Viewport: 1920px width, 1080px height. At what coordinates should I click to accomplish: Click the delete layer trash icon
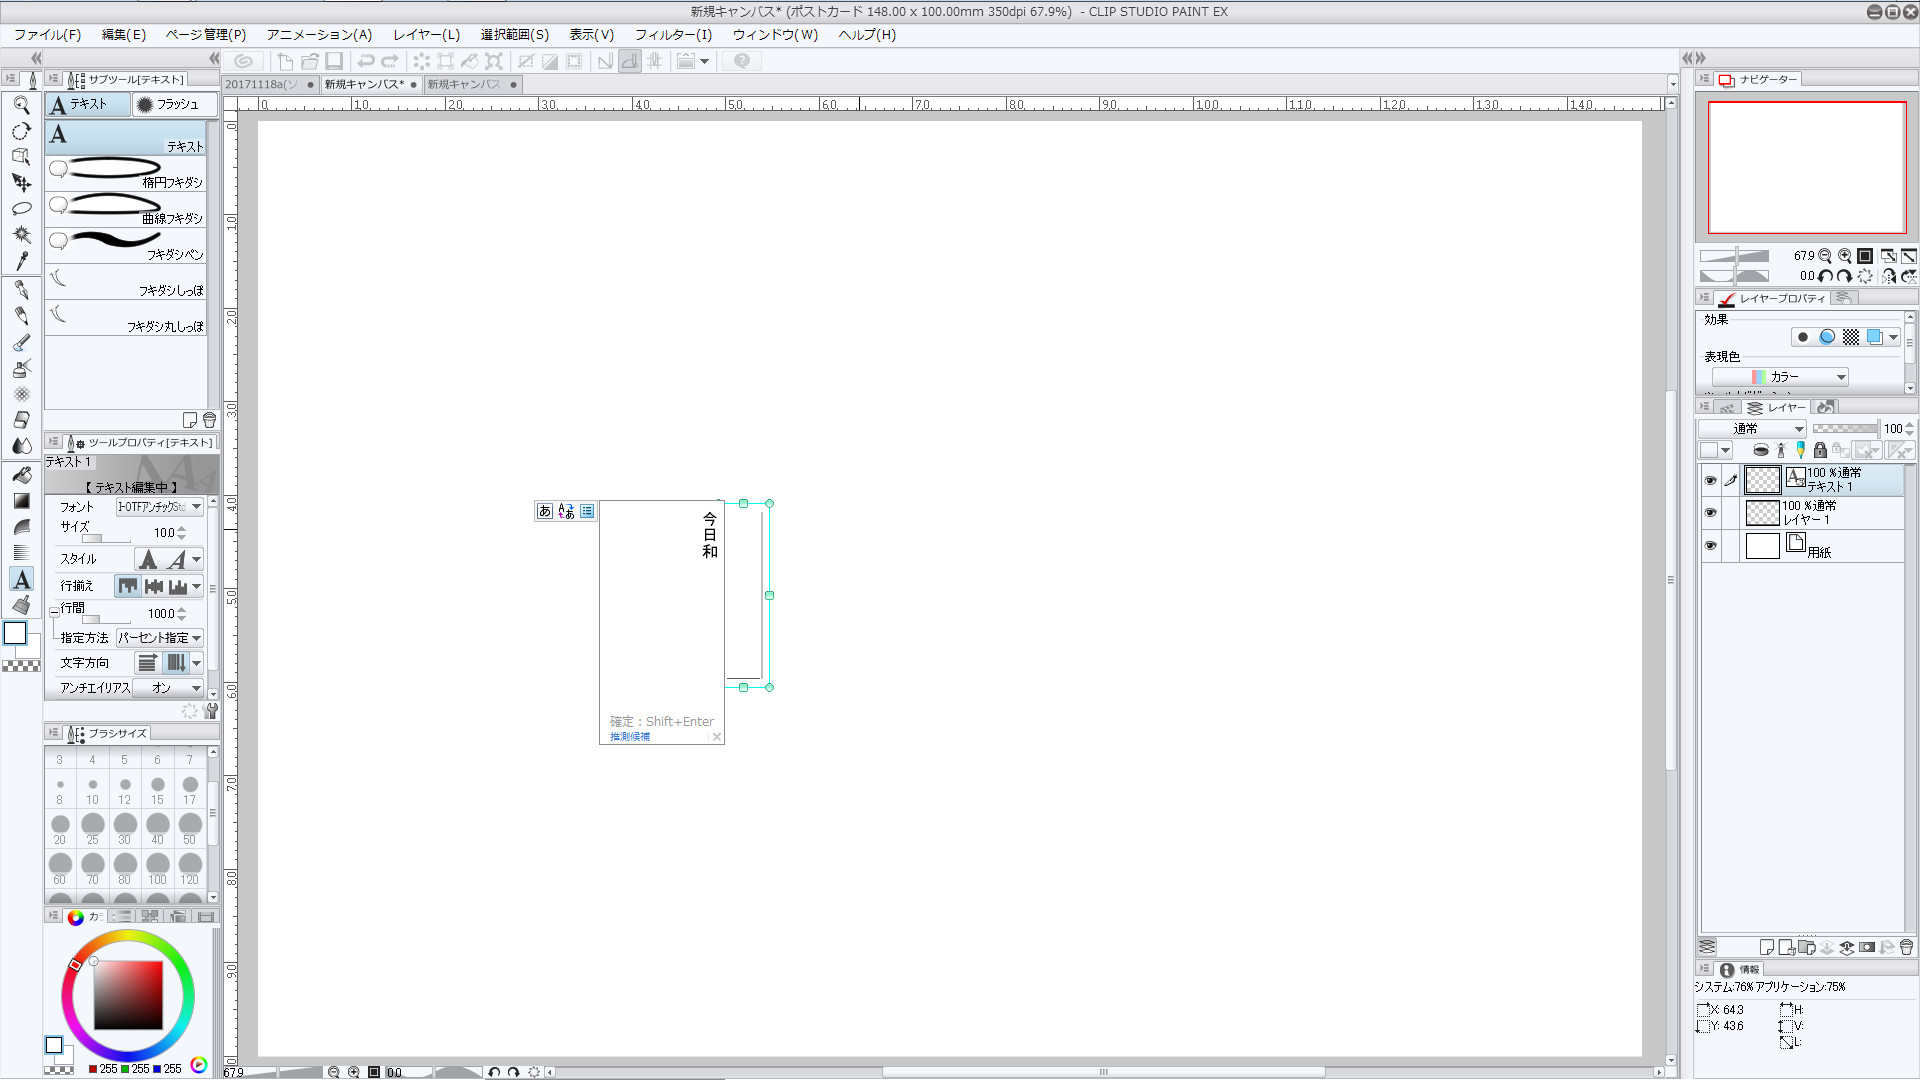(1906, 947)
